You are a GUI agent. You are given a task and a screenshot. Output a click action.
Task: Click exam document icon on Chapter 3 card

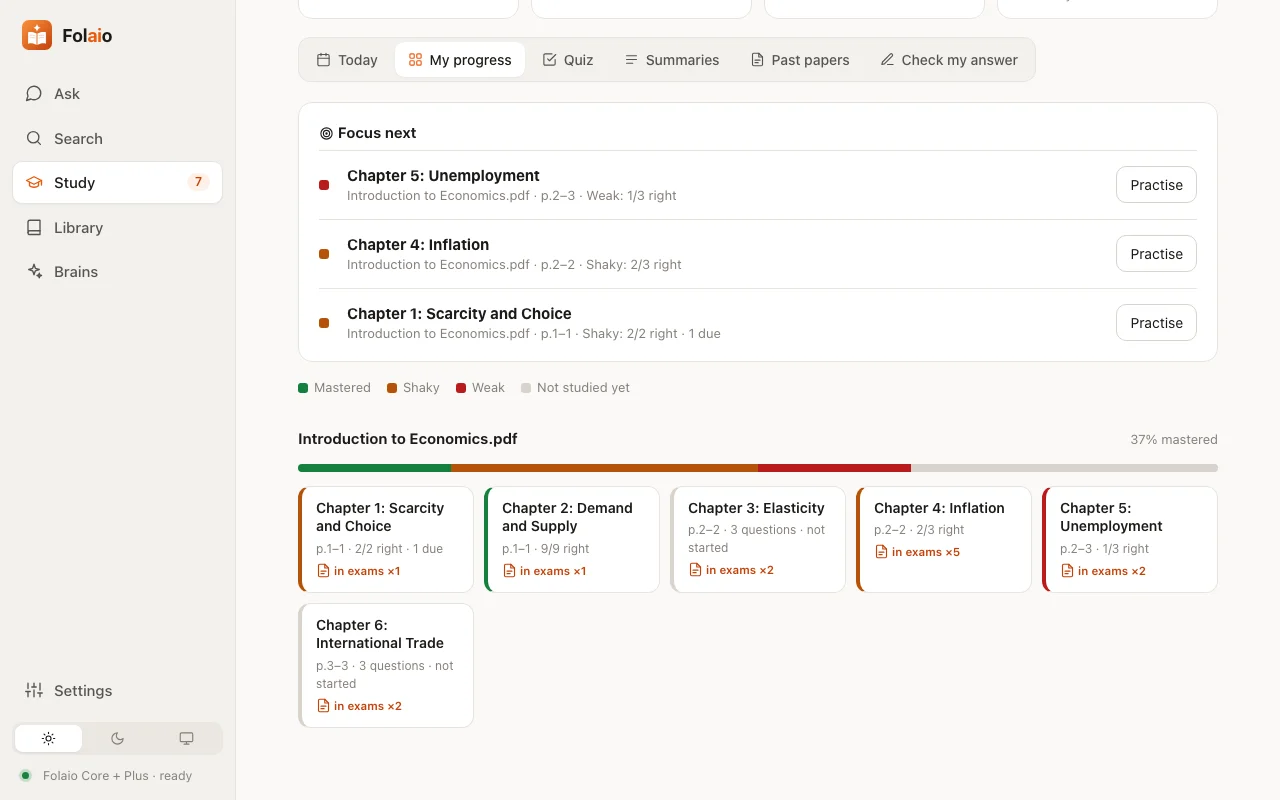(x=695, y=570)
